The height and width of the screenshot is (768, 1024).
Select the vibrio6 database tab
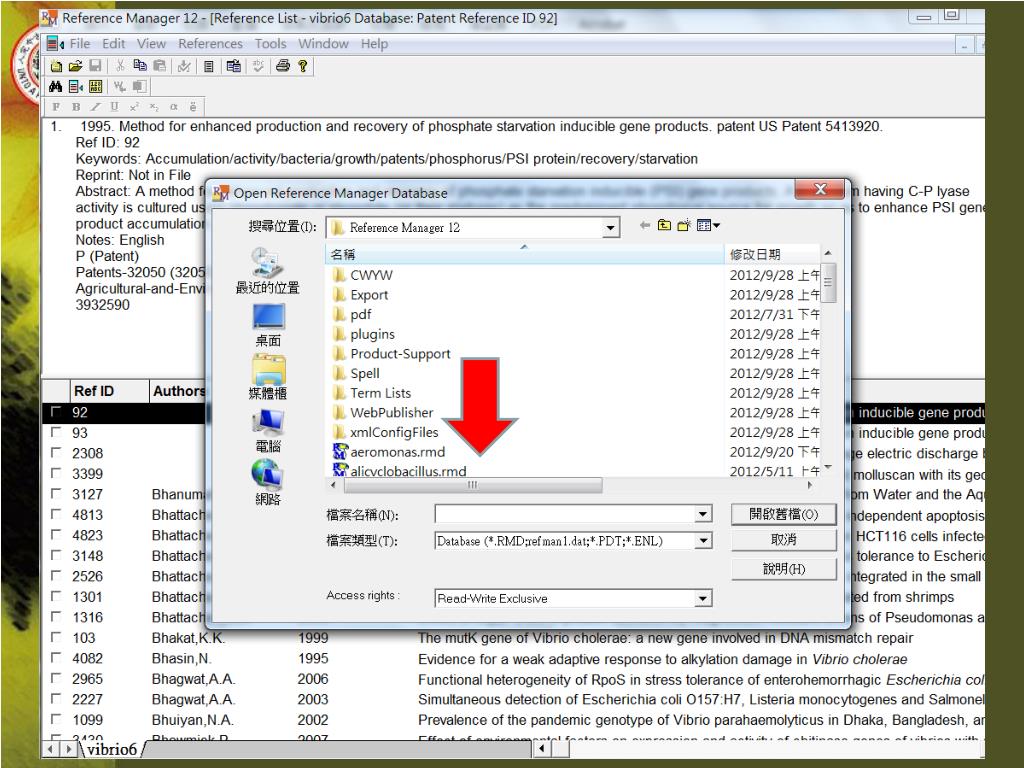click(x=112, y=748)
